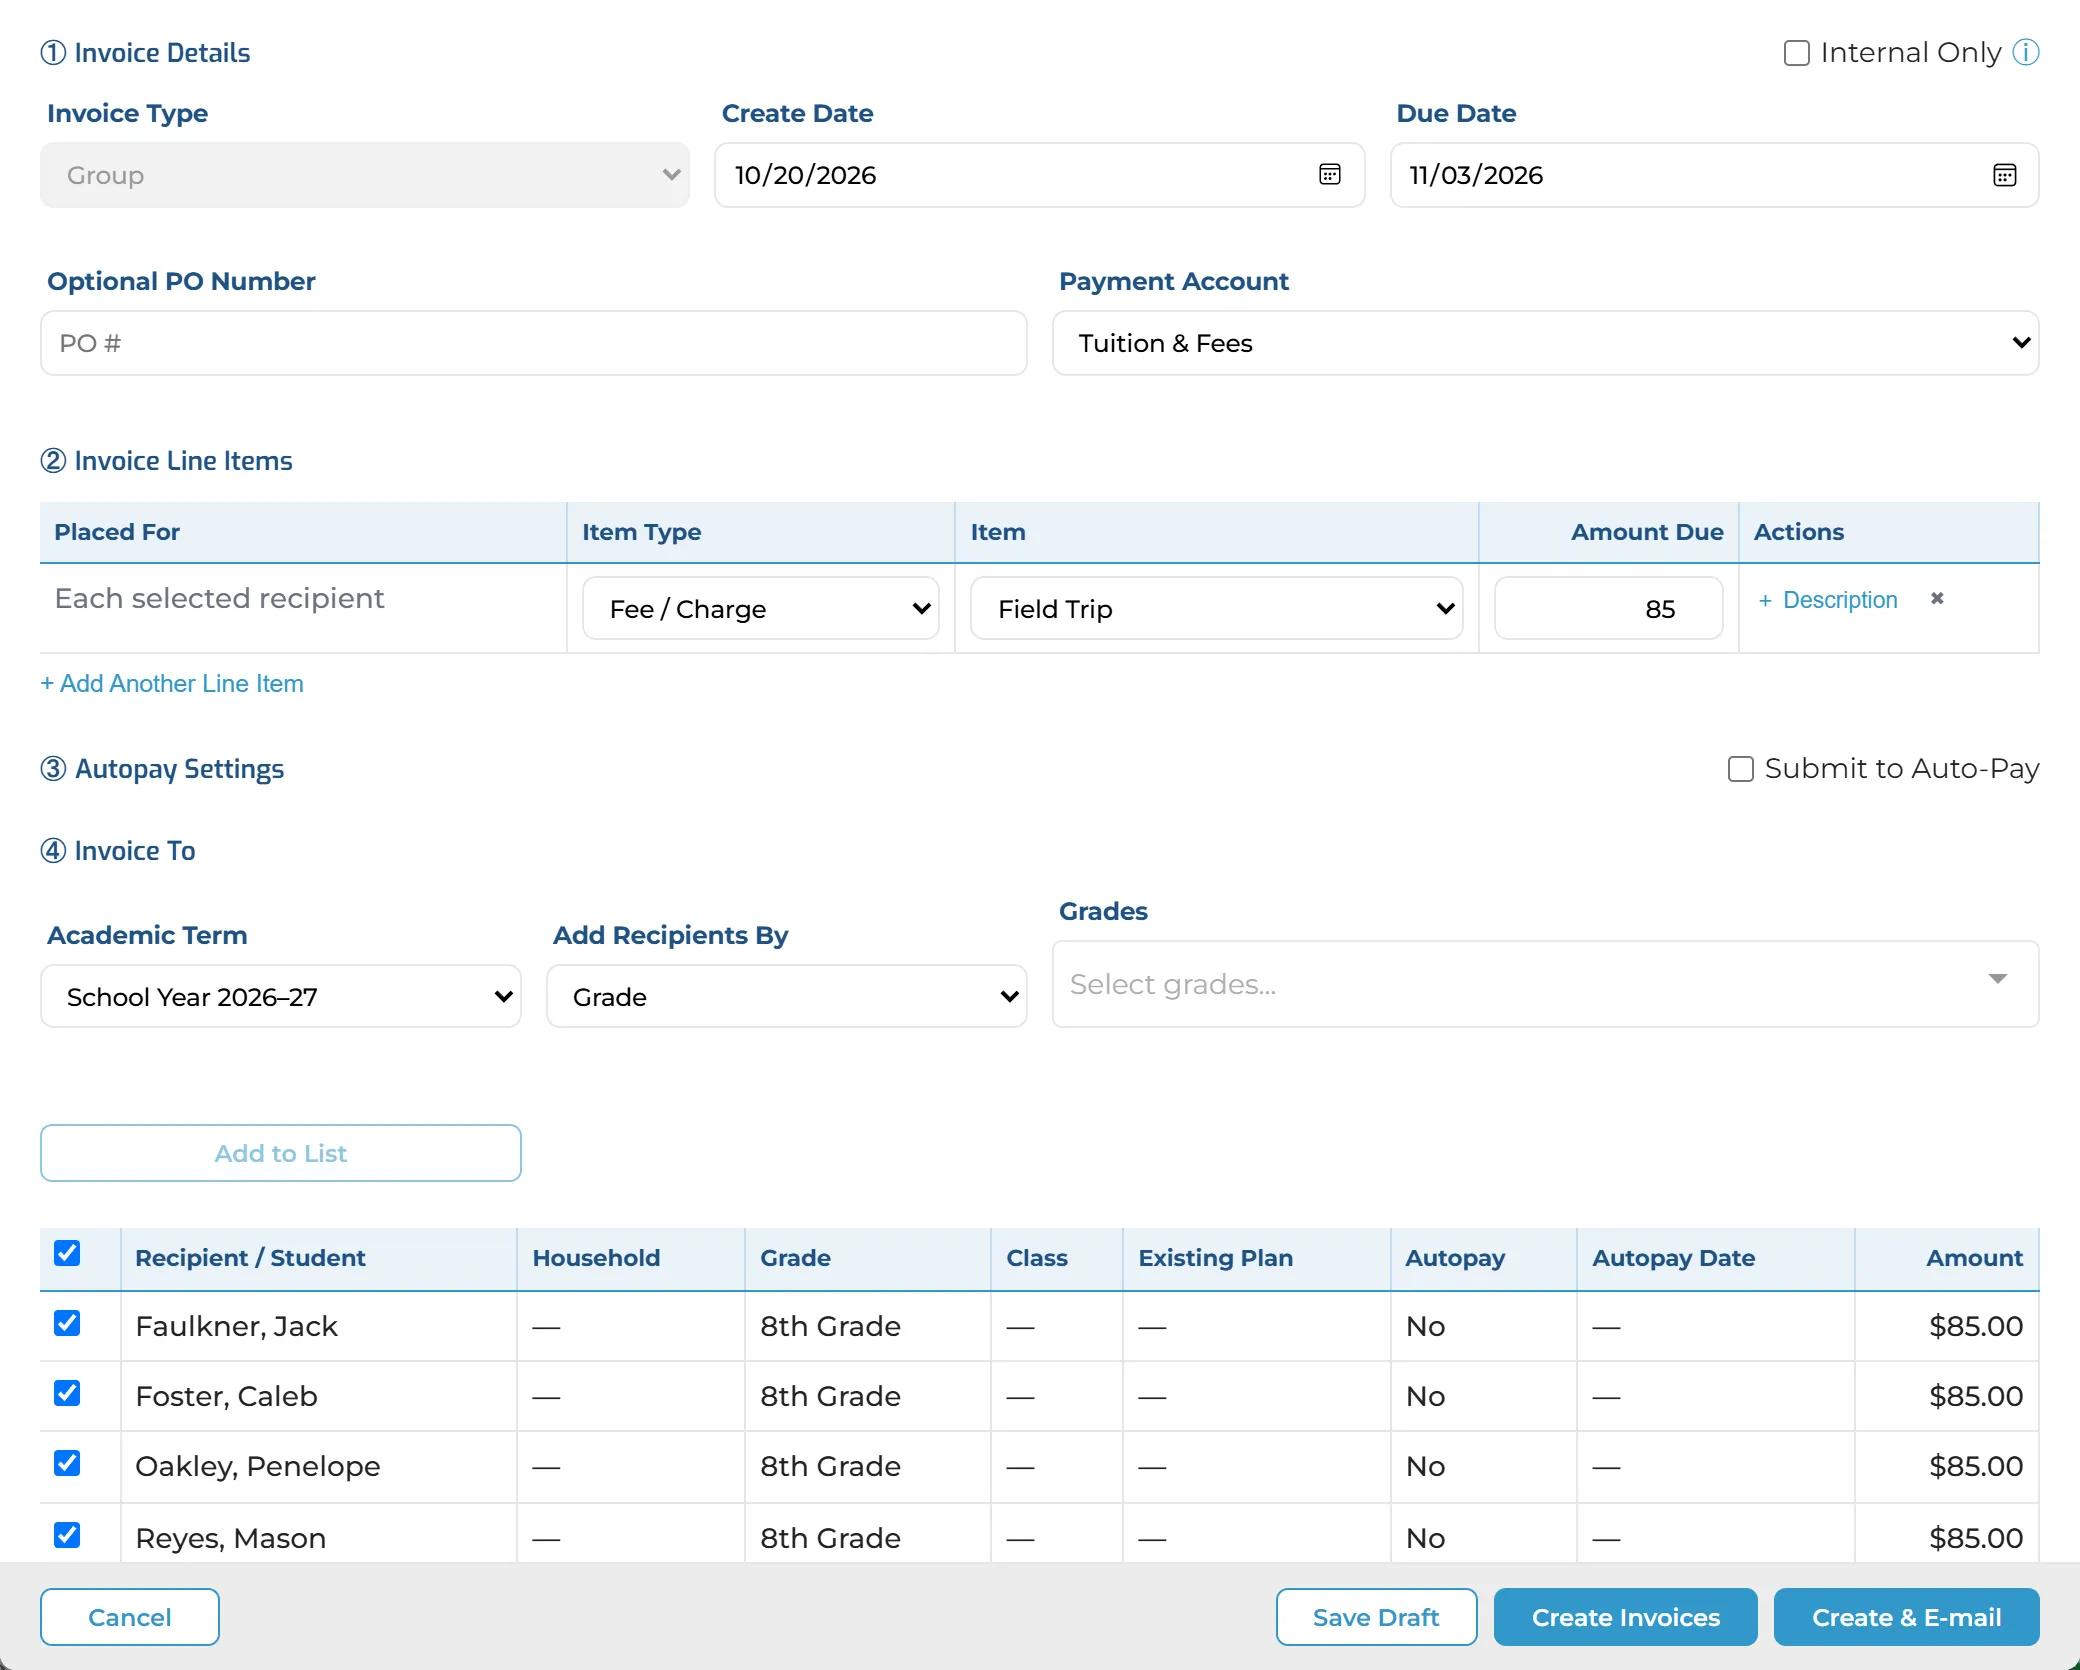
Task: Toggle the select-all recipients checkbox
Action: (x=67, y=1253)
